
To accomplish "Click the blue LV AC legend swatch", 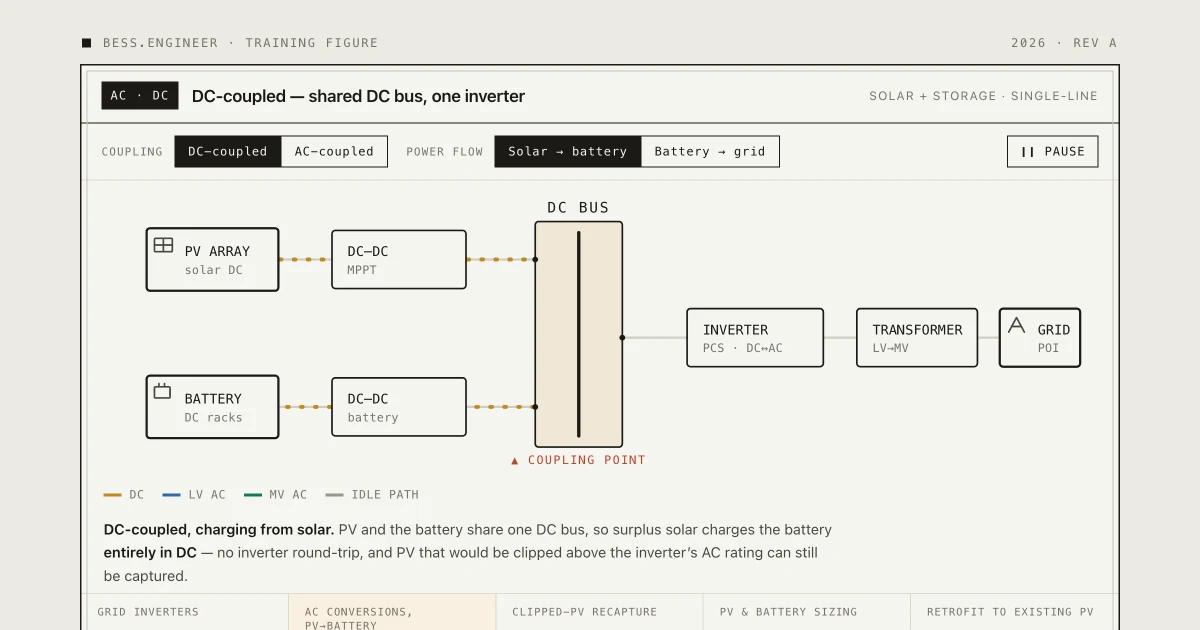I will 172,495.
